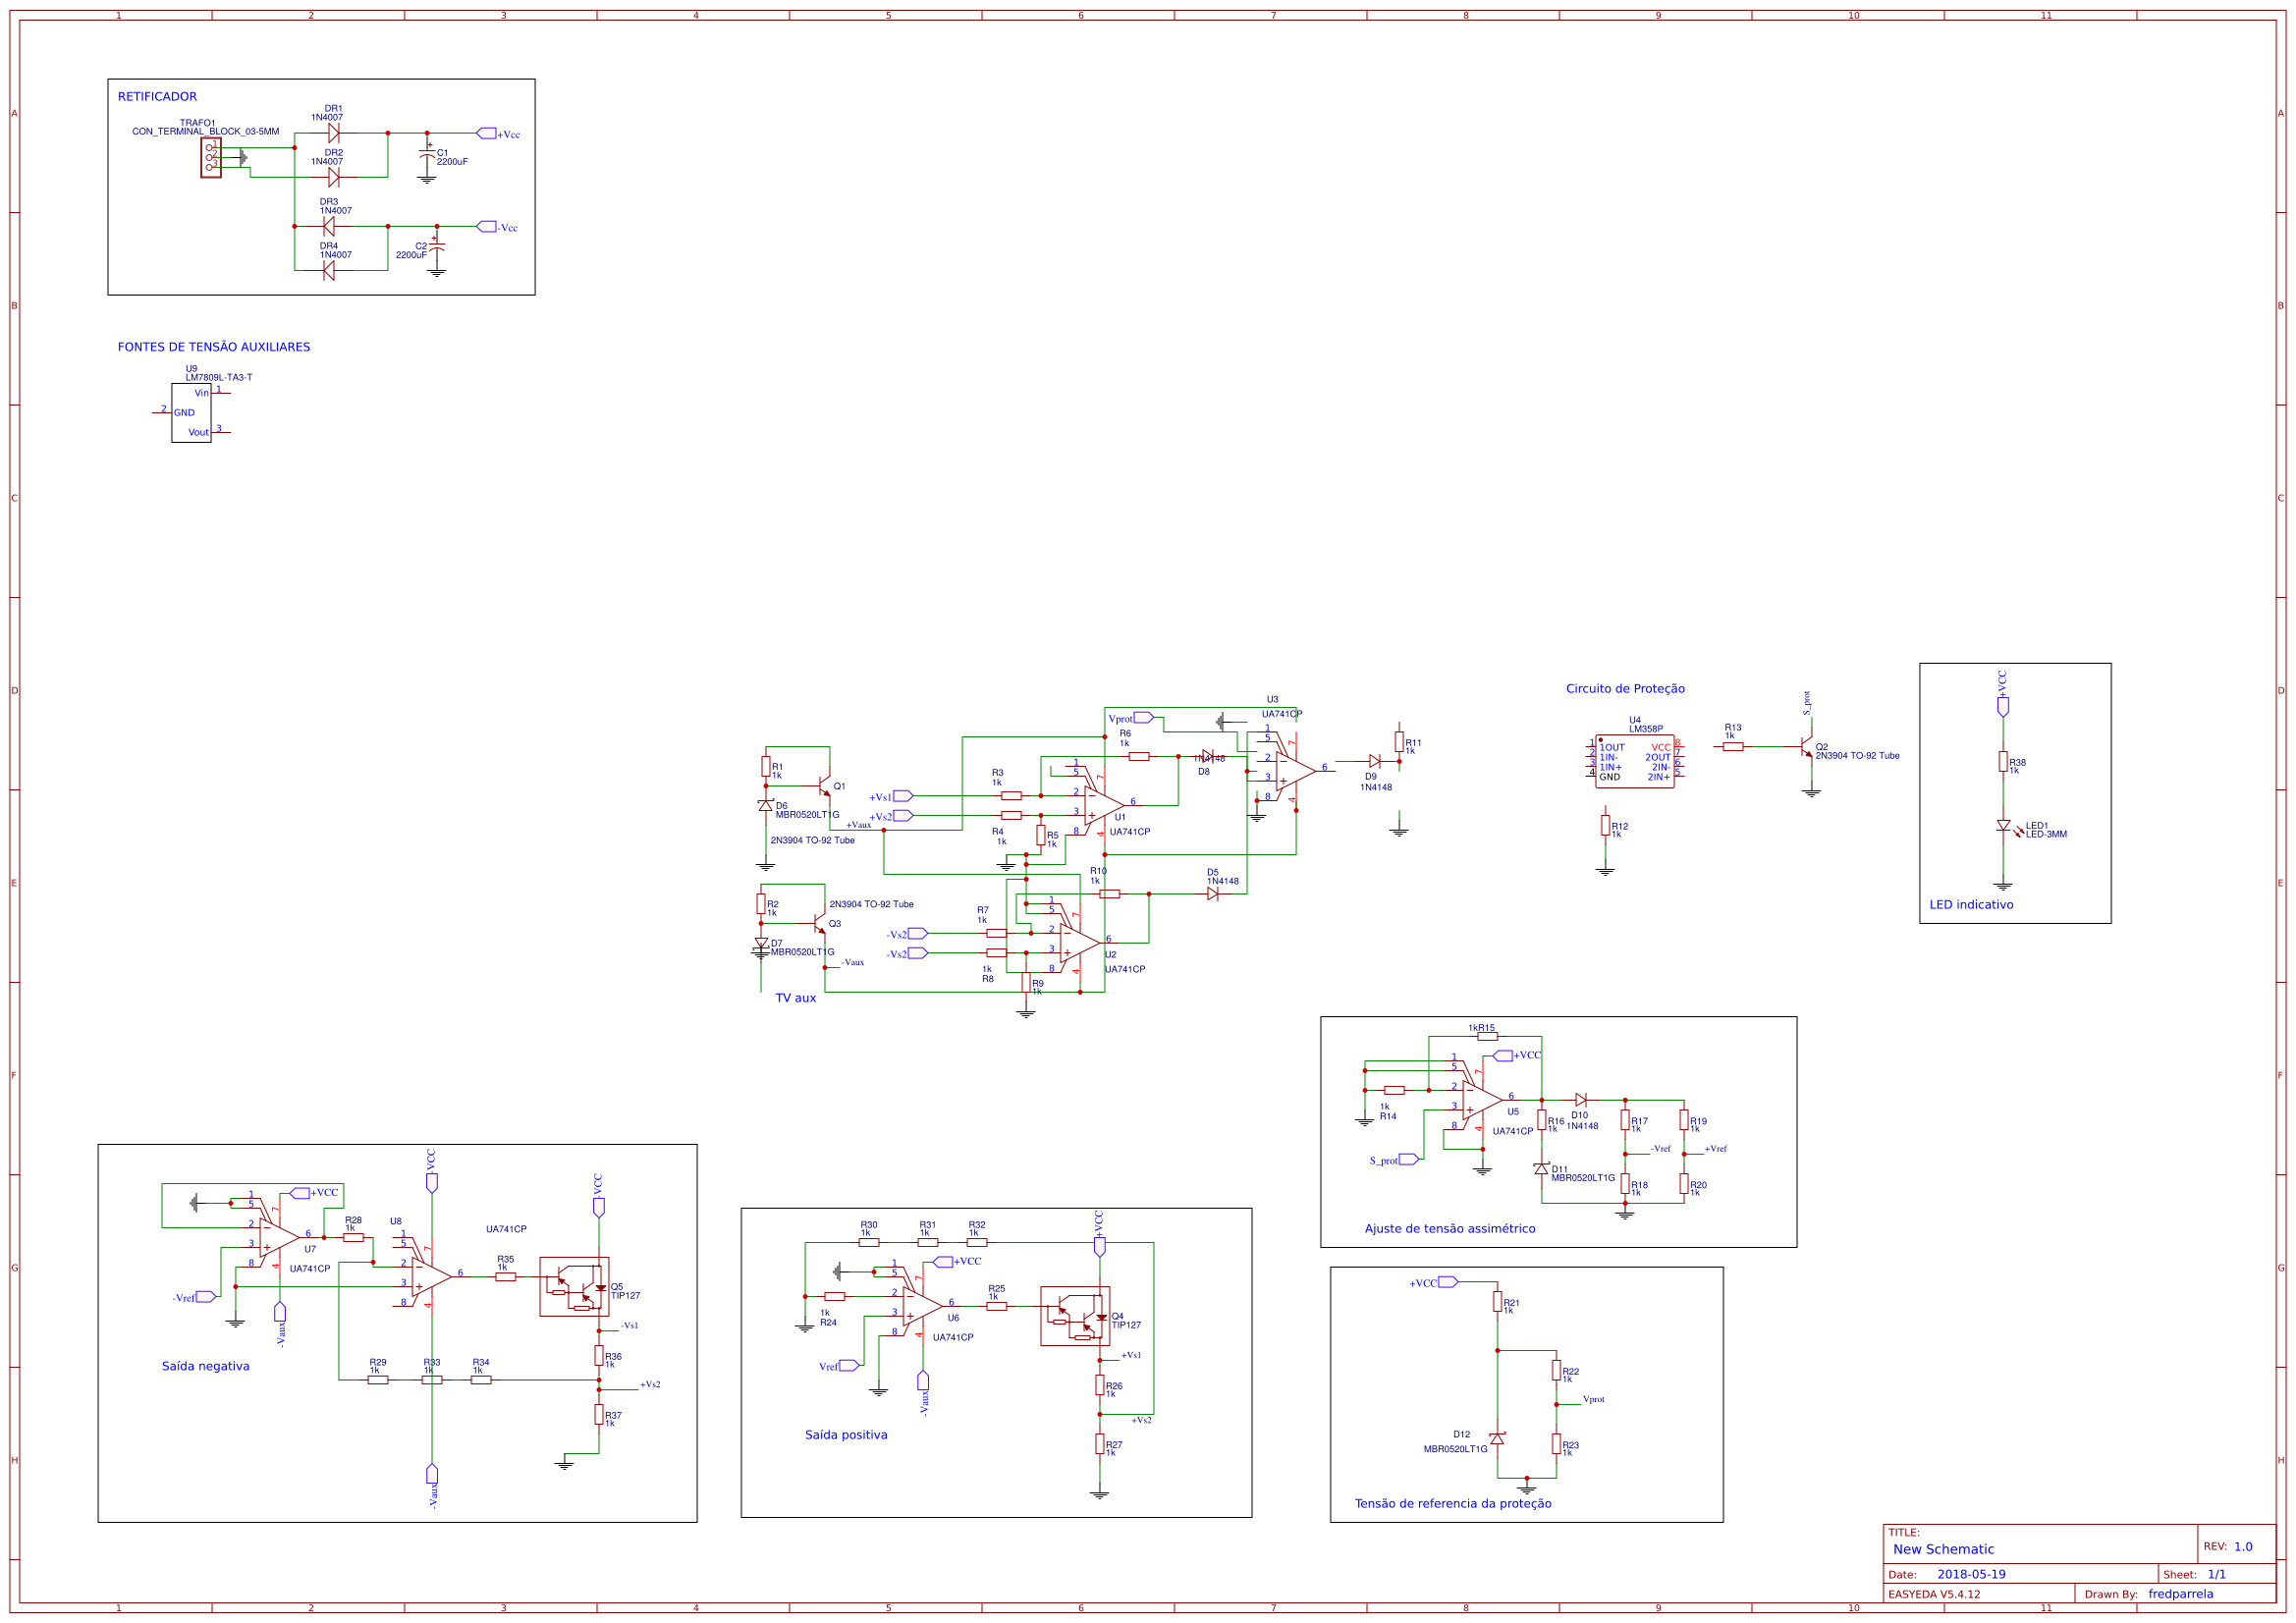Select the Q4 TIP127 transistor symbol
Screen dimensions: 2296x1623
(x=1075, y=1316)
